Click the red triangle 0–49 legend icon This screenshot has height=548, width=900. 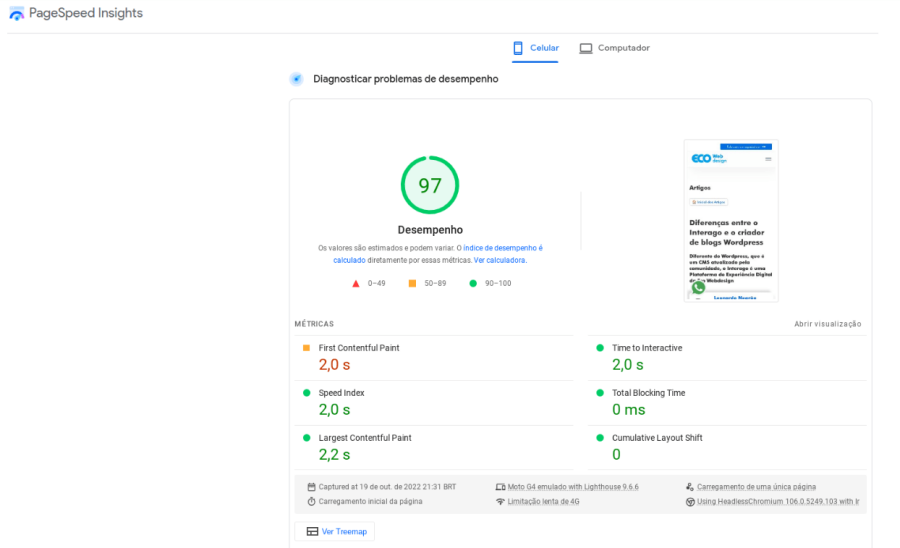356,283
